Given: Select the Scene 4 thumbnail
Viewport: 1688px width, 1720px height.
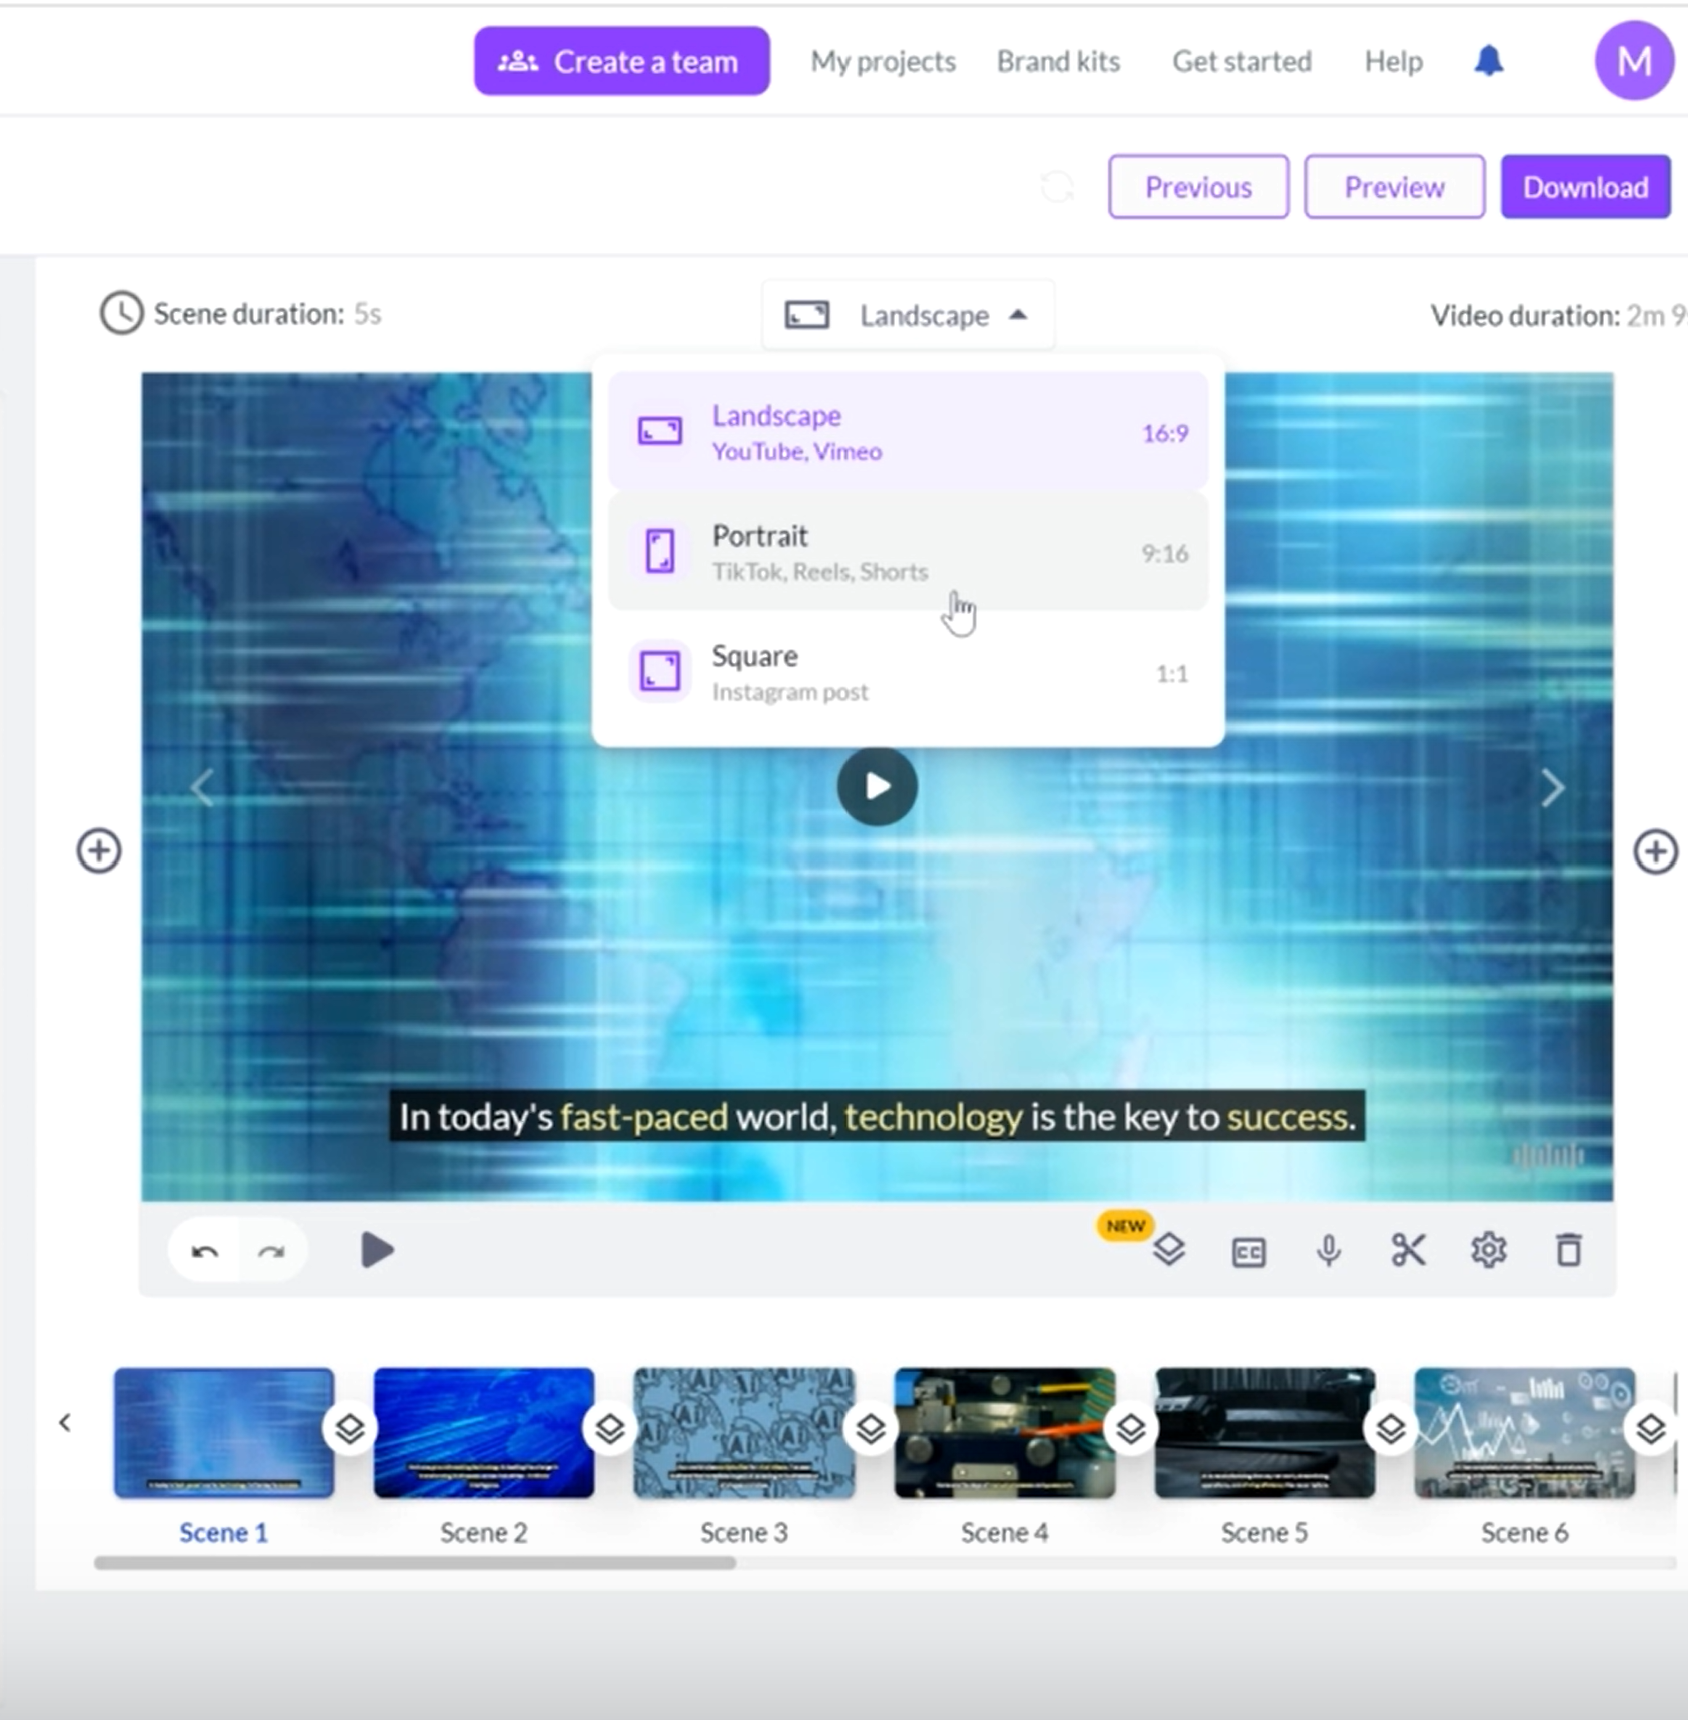Looking at the screenshot, I should 1005,1433.
